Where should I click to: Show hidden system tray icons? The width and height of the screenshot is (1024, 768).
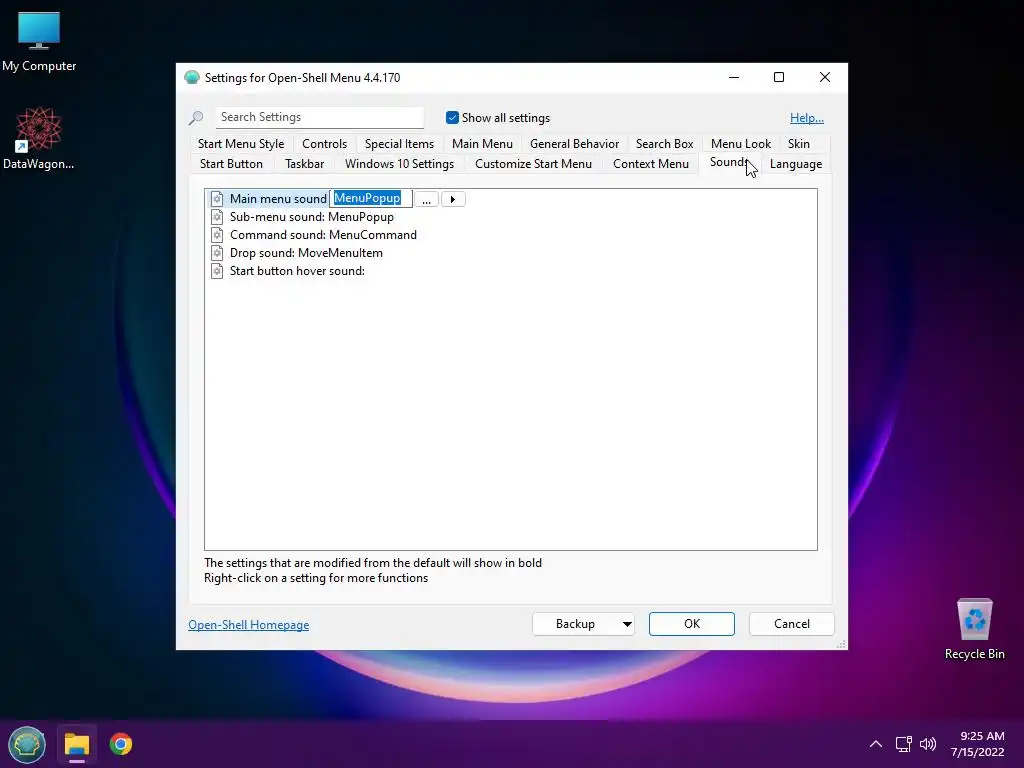[876, 744]
